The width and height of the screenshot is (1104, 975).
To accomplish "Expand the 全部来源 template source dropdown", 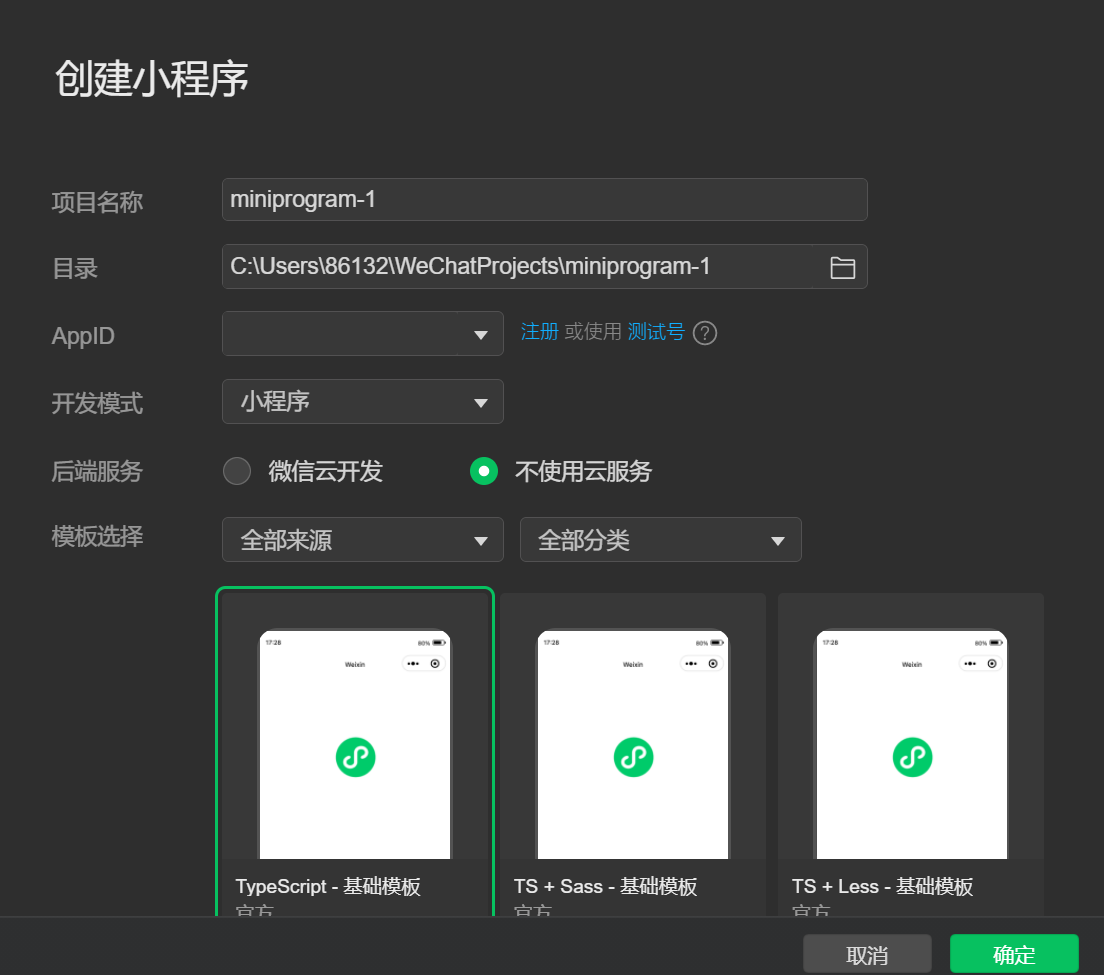I will click(x=363, y=540).
